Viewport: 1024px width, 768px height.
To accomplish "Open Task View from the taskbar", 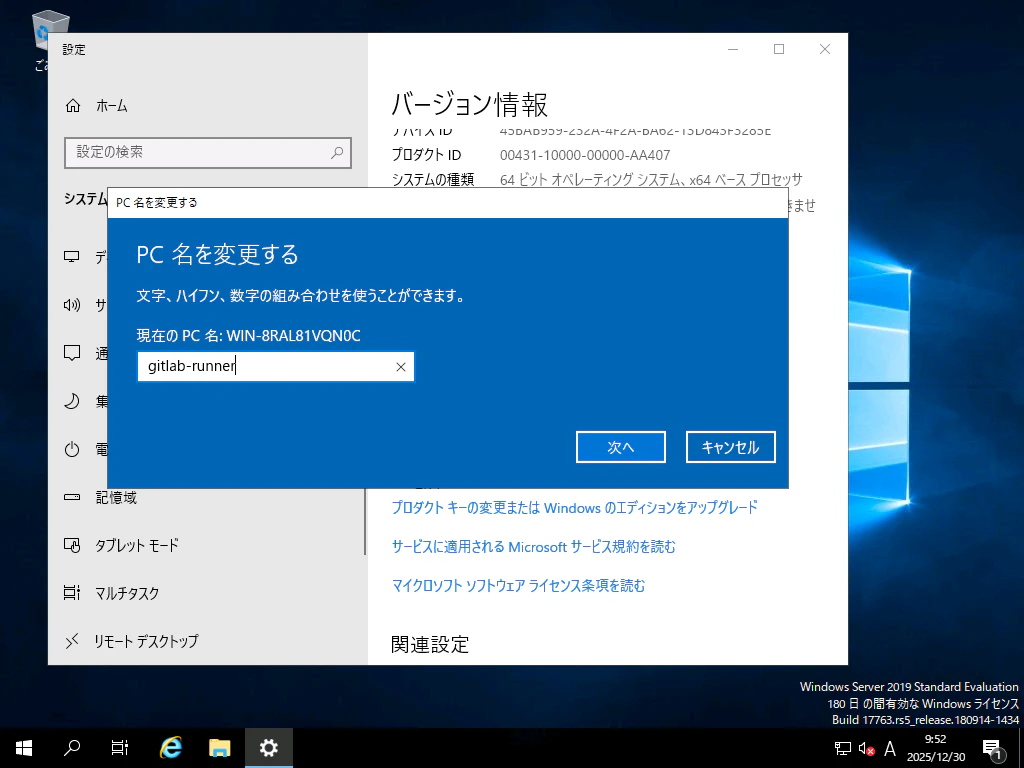I will pyautogui.click(x=120, y=747).
